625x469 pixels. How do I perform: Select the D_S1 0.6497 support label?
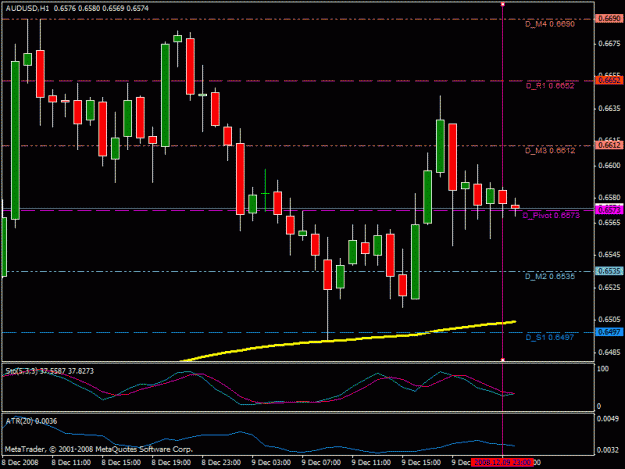[550, 338]
